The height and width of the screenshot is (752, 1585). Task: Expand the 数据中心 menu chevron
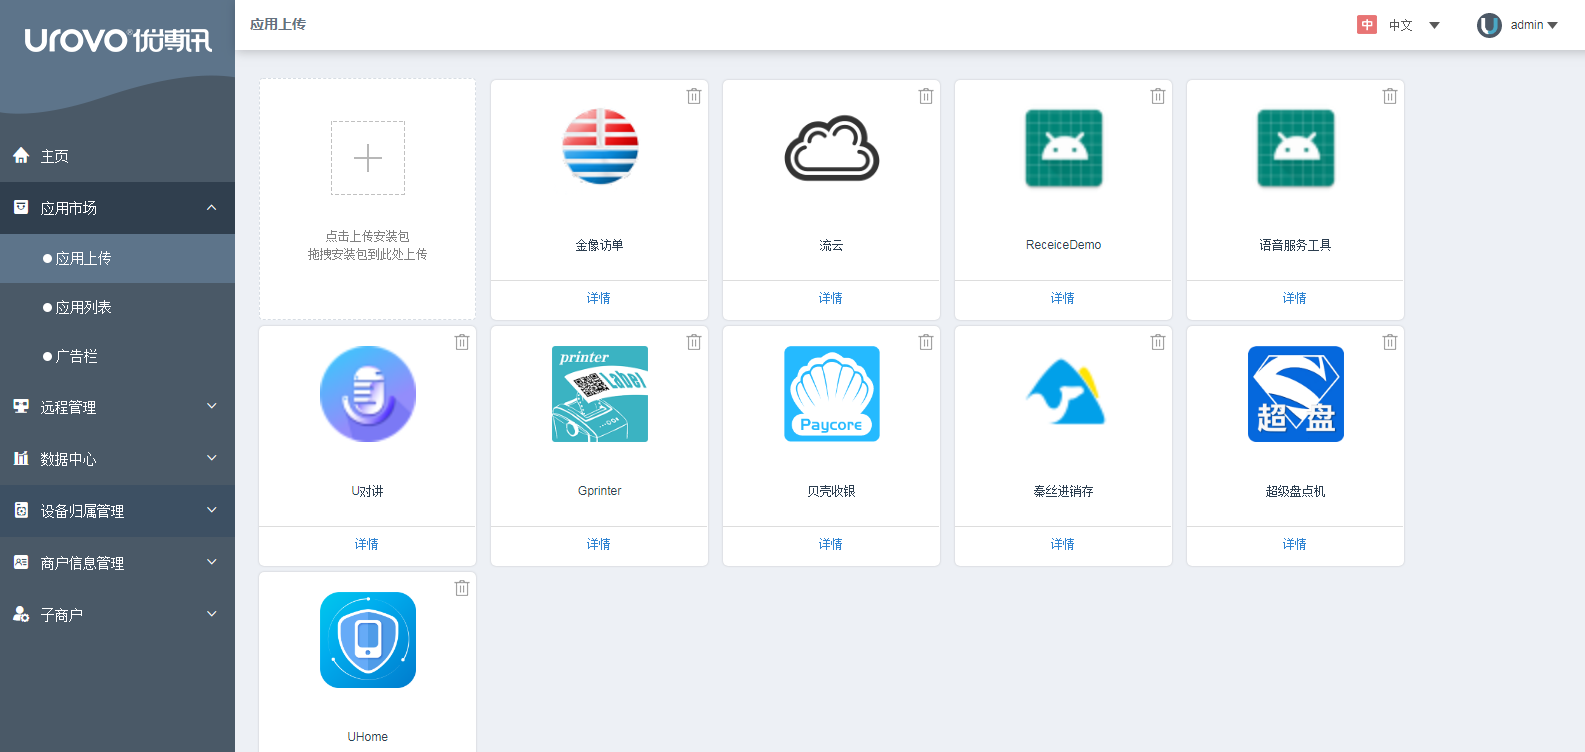[x=211, y=458]
